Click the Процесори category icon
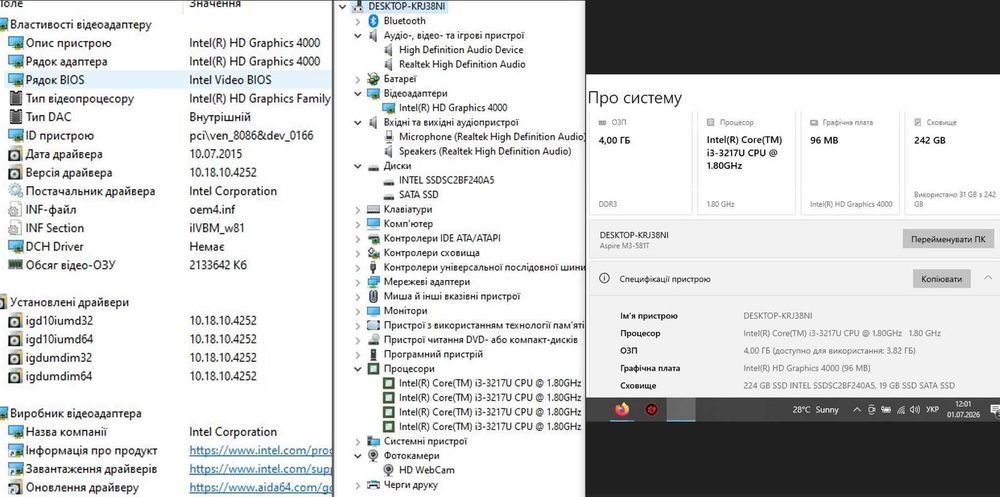This screenshot has width=1000, height=497. 374,369
